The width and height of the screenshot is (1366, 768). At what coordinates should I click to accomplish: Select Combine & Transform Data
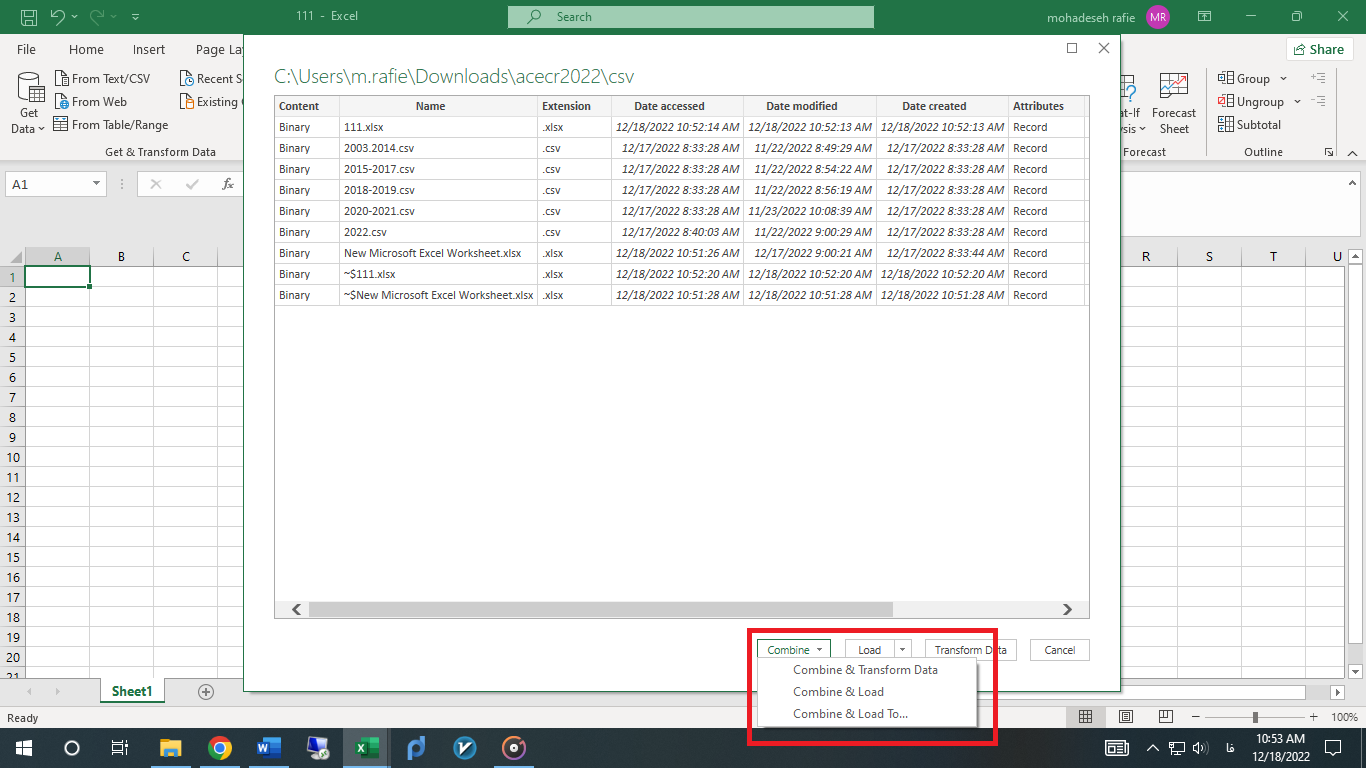click(x=865, y=670)
